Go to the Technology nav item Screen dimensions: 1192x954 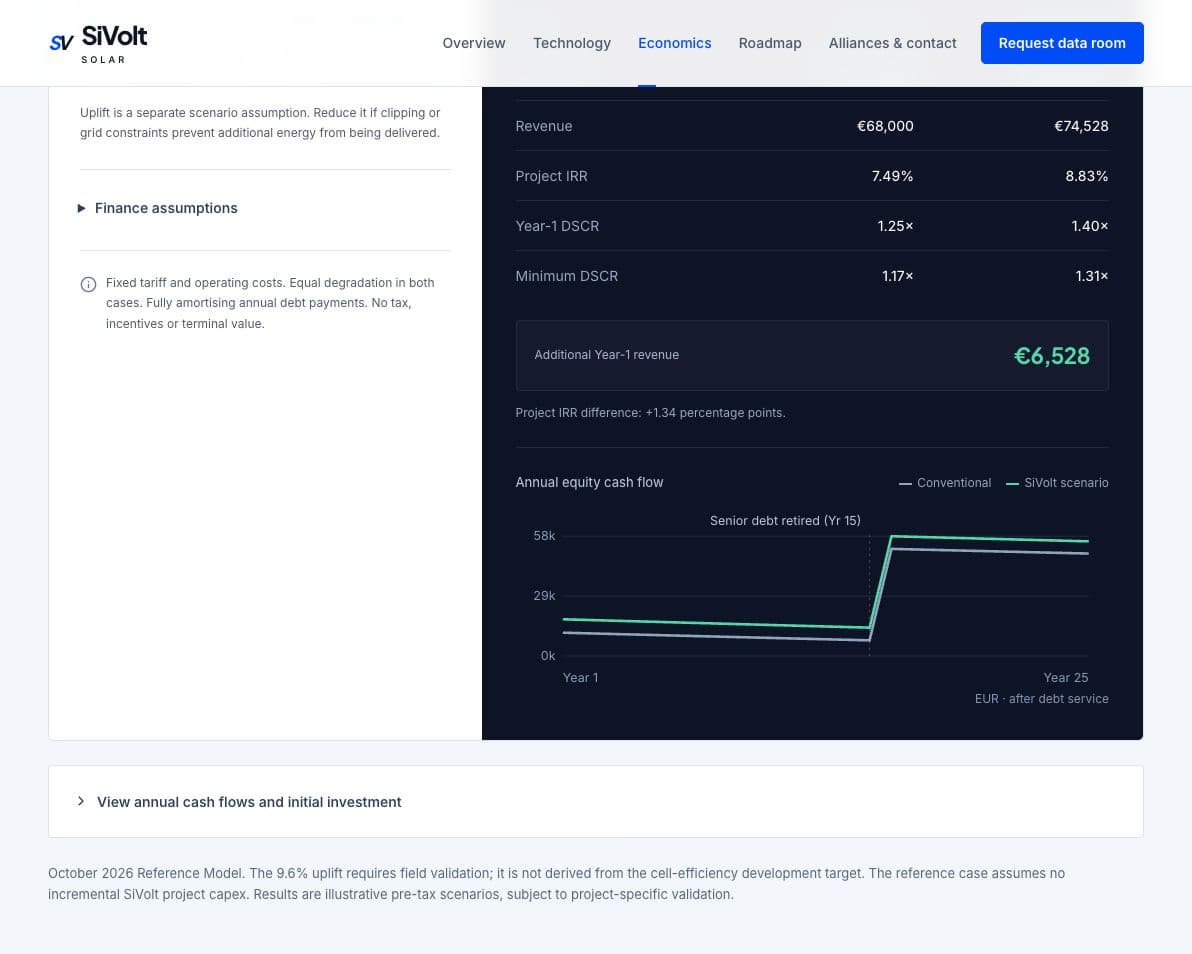(x=572, y=43)
